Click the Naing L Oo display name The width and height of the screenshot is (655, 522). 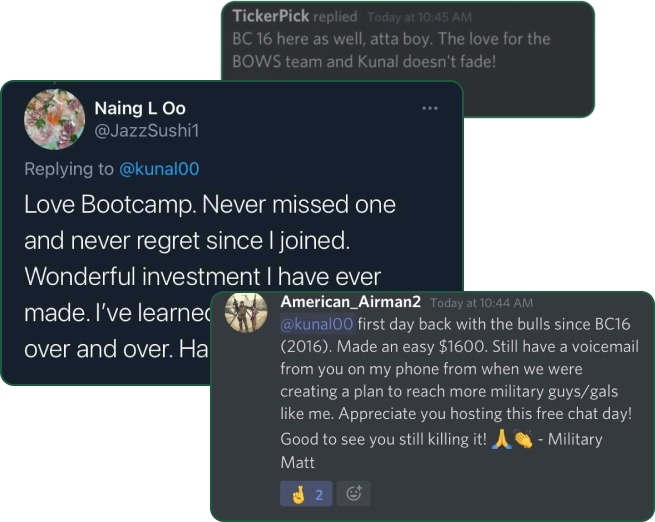point(140,108)
